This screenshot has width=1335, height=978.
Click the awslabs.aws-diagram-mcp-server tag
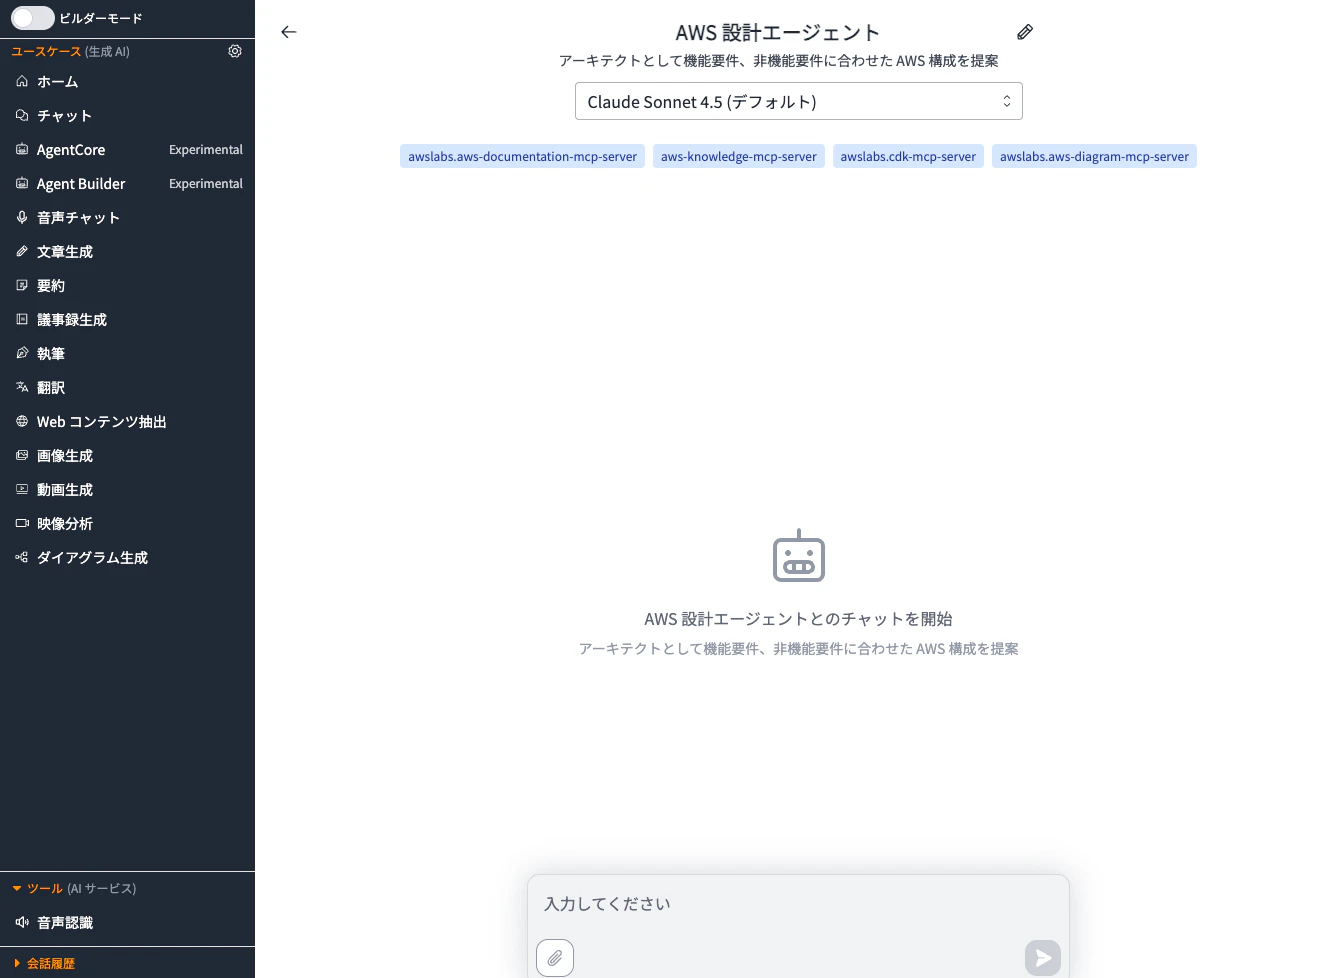(x=1094, y=156)
